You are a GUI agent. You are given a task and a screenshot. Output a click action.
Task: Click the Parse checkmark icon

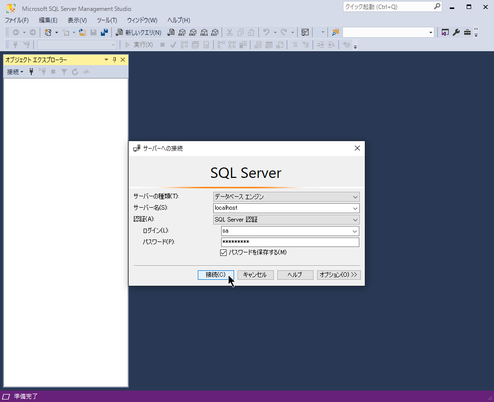[x=173, y=45]
